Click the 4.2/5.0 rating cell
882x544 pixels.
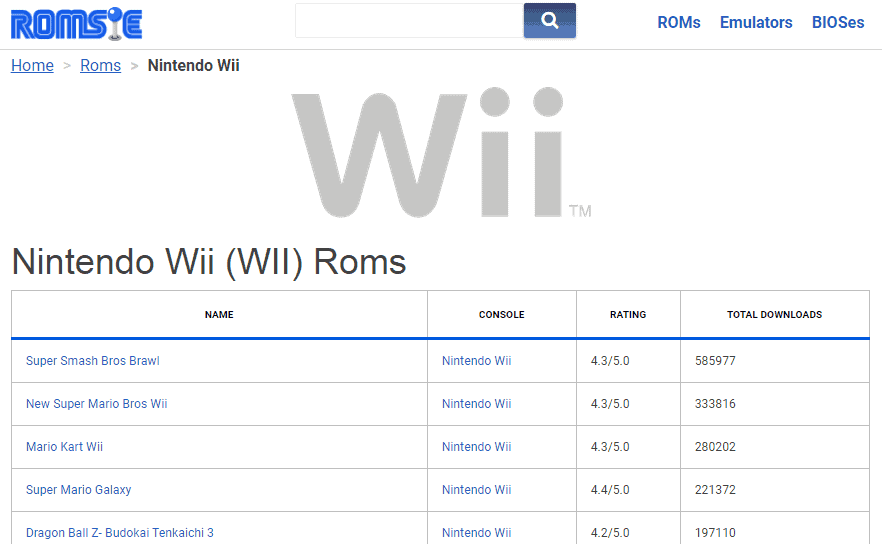[x=610, y=533]
